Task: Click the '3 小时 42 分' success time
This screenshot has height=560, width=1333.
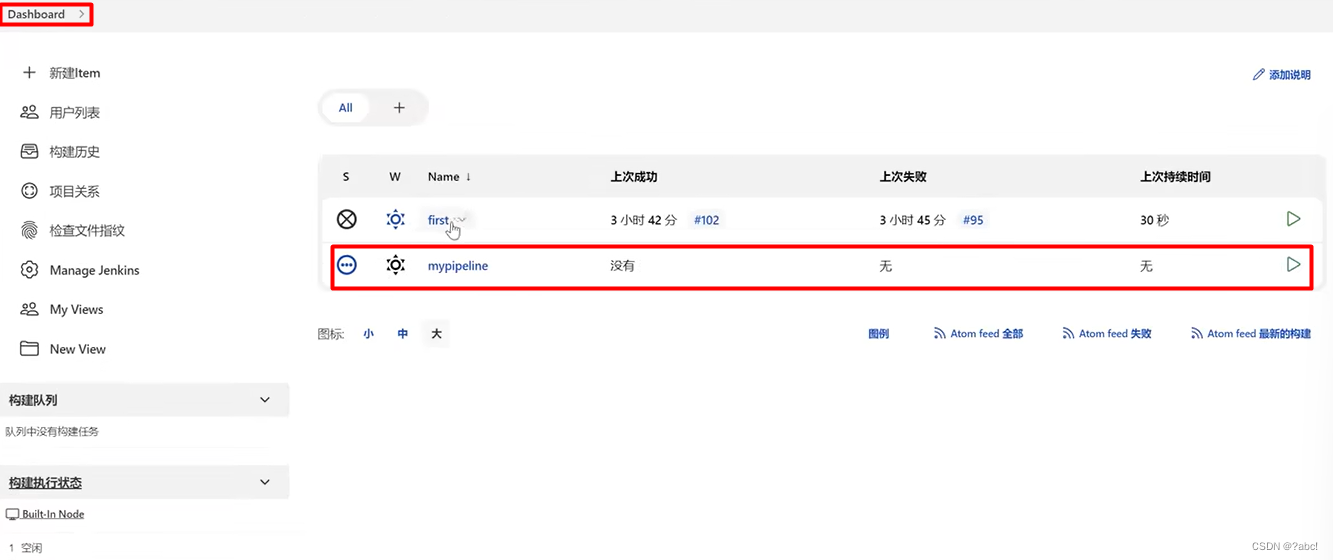Action: (x=644, y=220)
